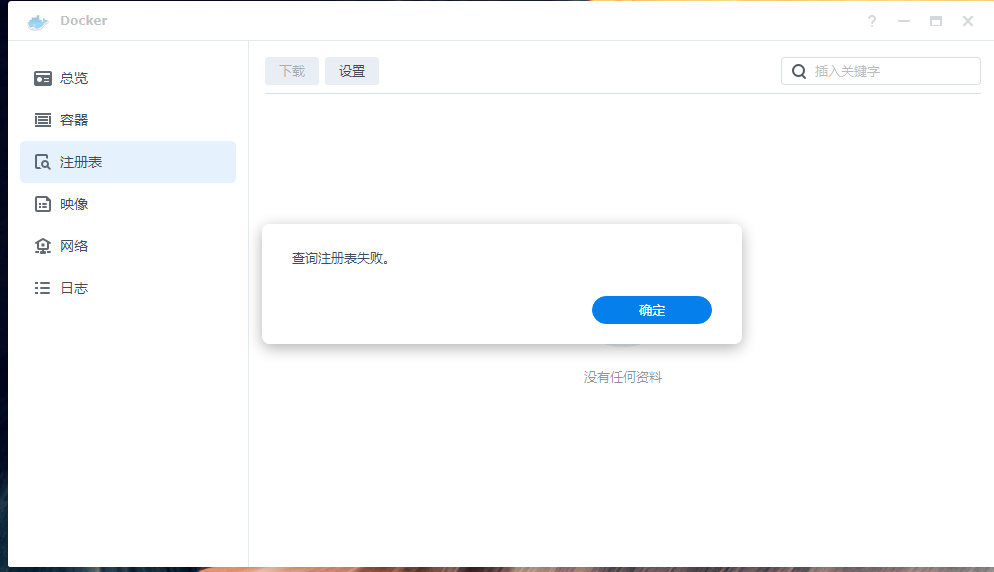Go to the 映像 section label
Viewport: 994px width, 572px height.
74,204
